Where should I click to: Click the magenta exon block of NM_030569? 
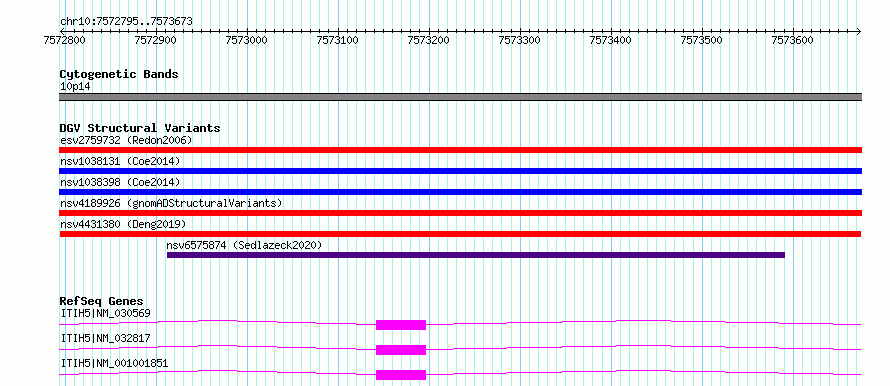tap(401, 325)
